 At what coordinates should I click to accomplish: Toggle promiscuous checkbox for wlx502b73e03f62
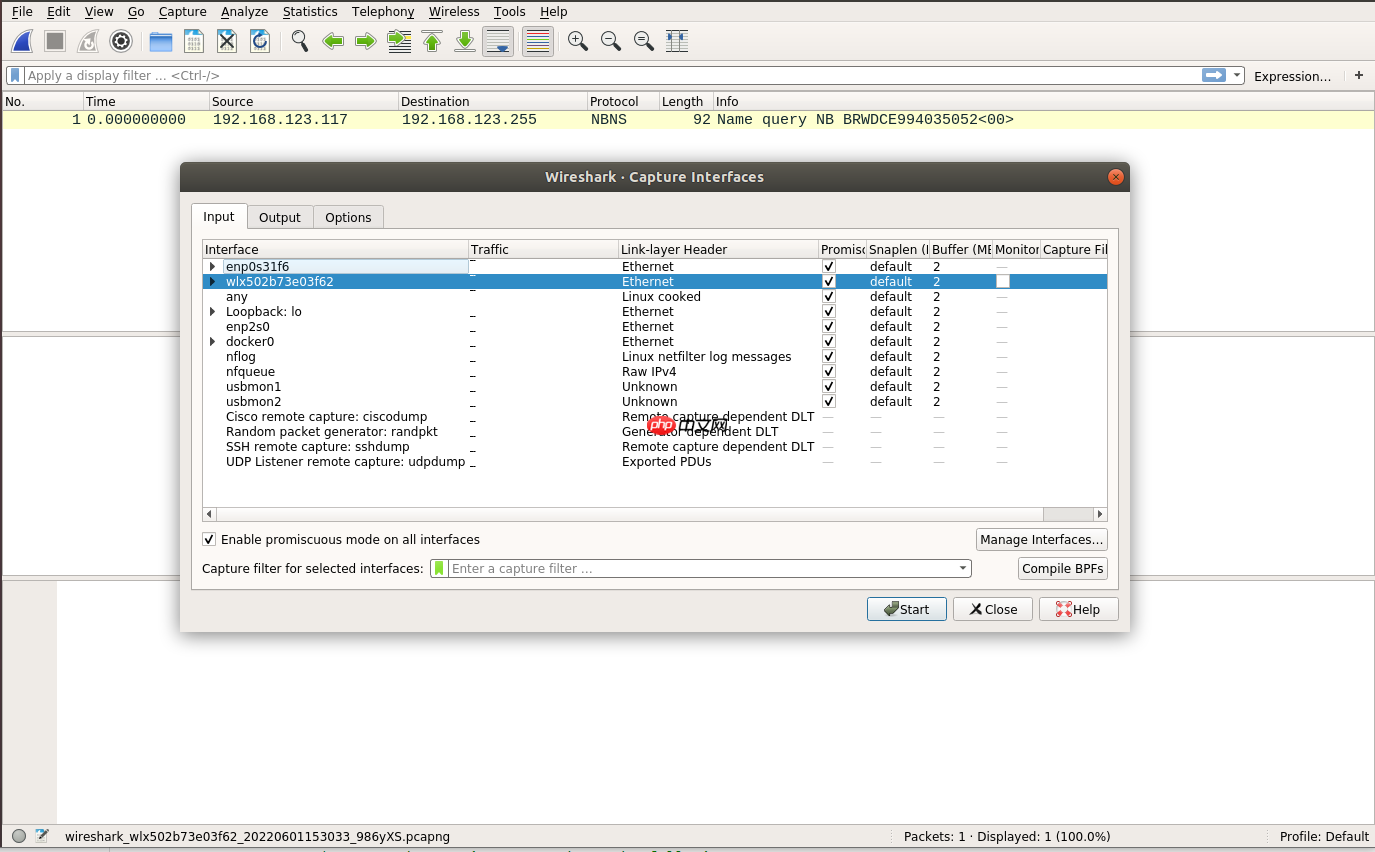(x=828, y=282)
